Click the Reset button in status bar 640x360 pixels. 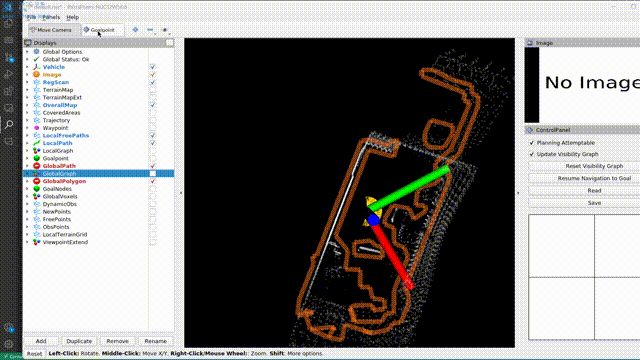click(x=34, y=353)
